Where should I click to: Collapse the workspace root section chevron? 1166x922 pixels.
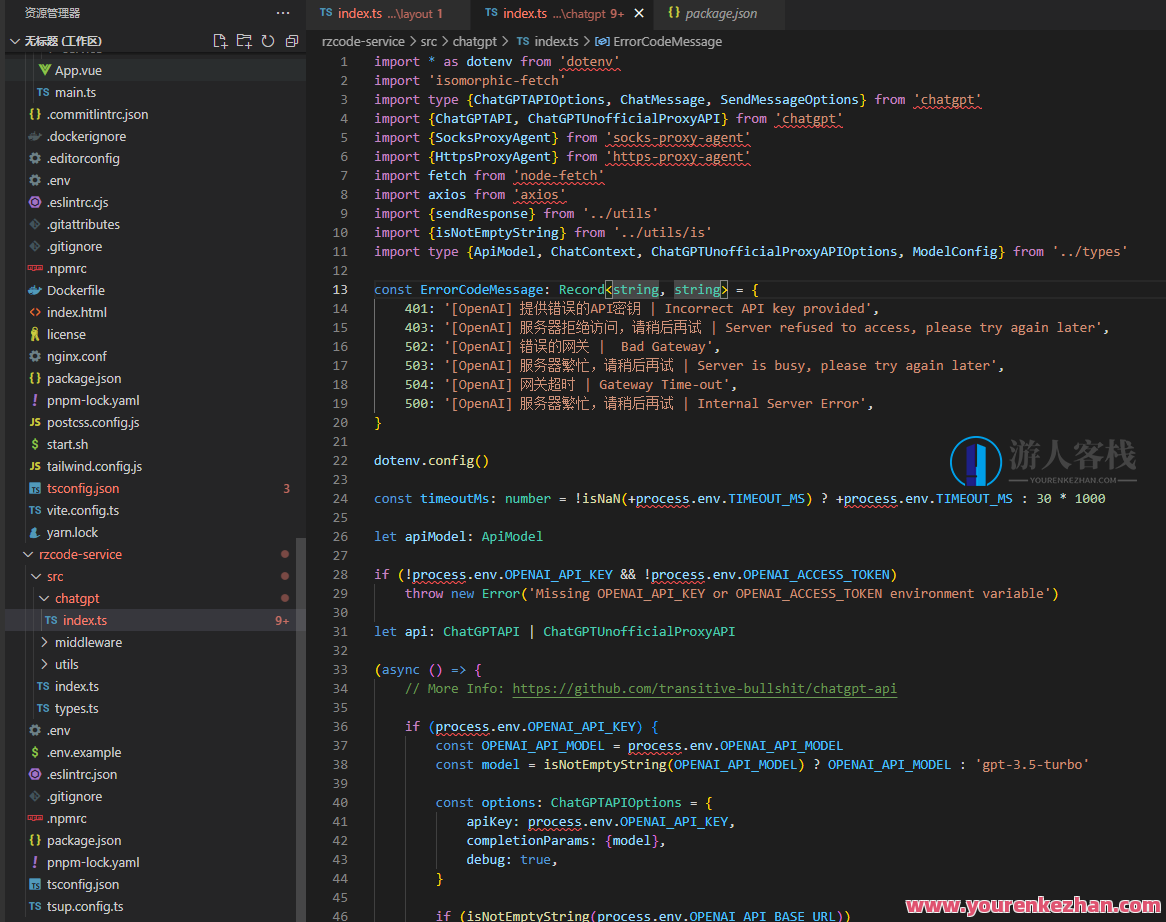[x=15, y=41]
